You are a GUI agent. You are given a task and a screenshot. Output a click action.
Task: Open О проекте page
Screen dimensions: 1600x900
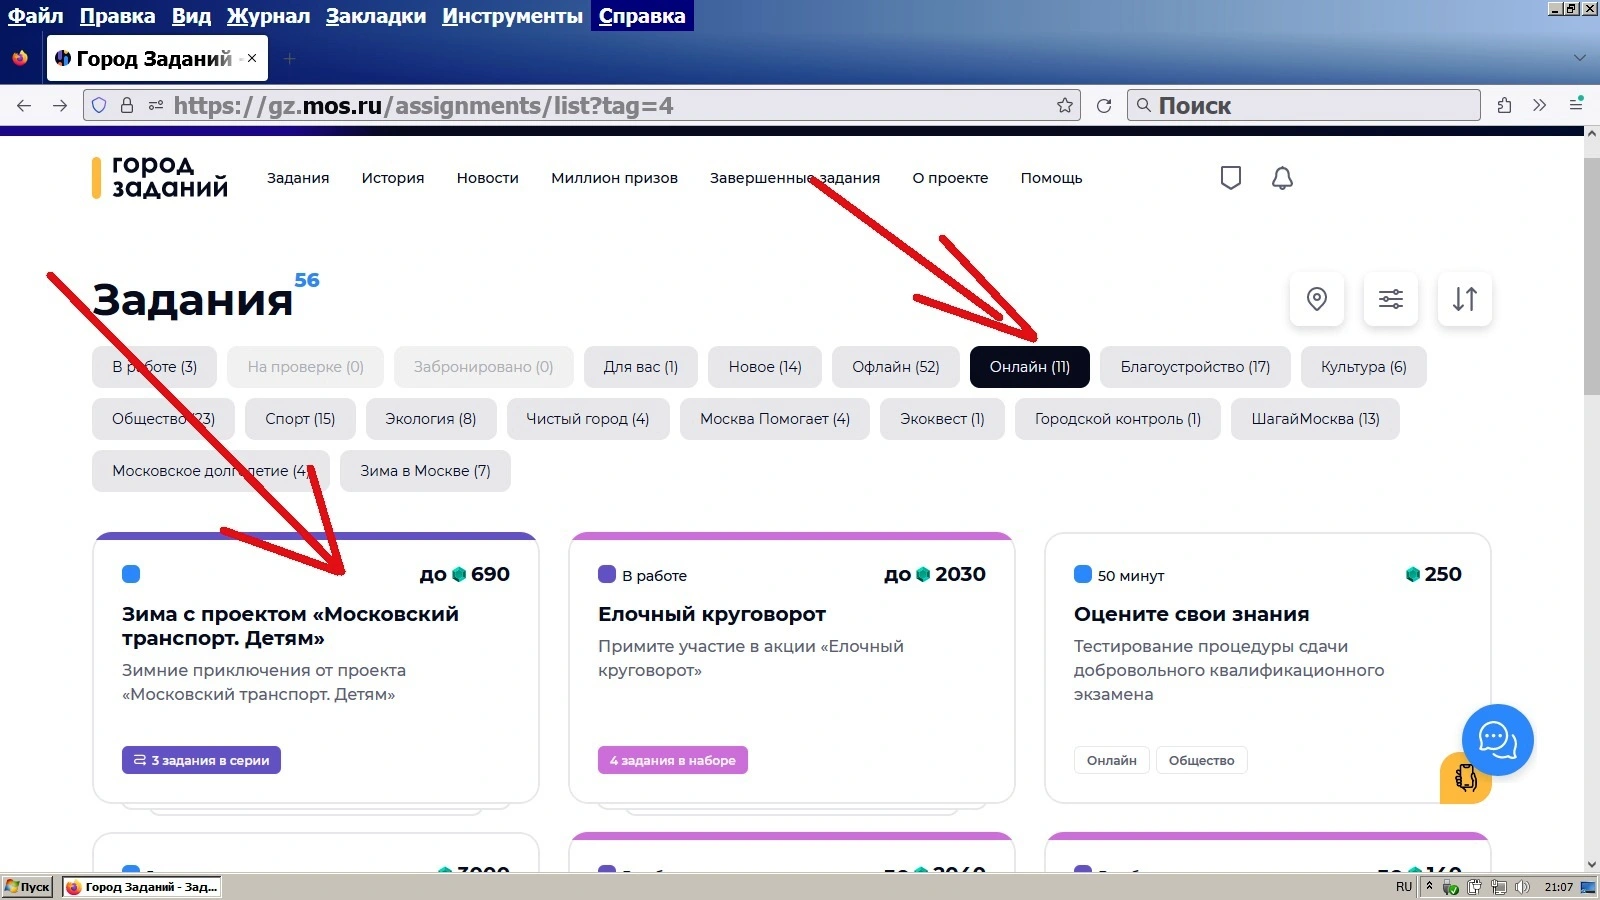(950, 178)
